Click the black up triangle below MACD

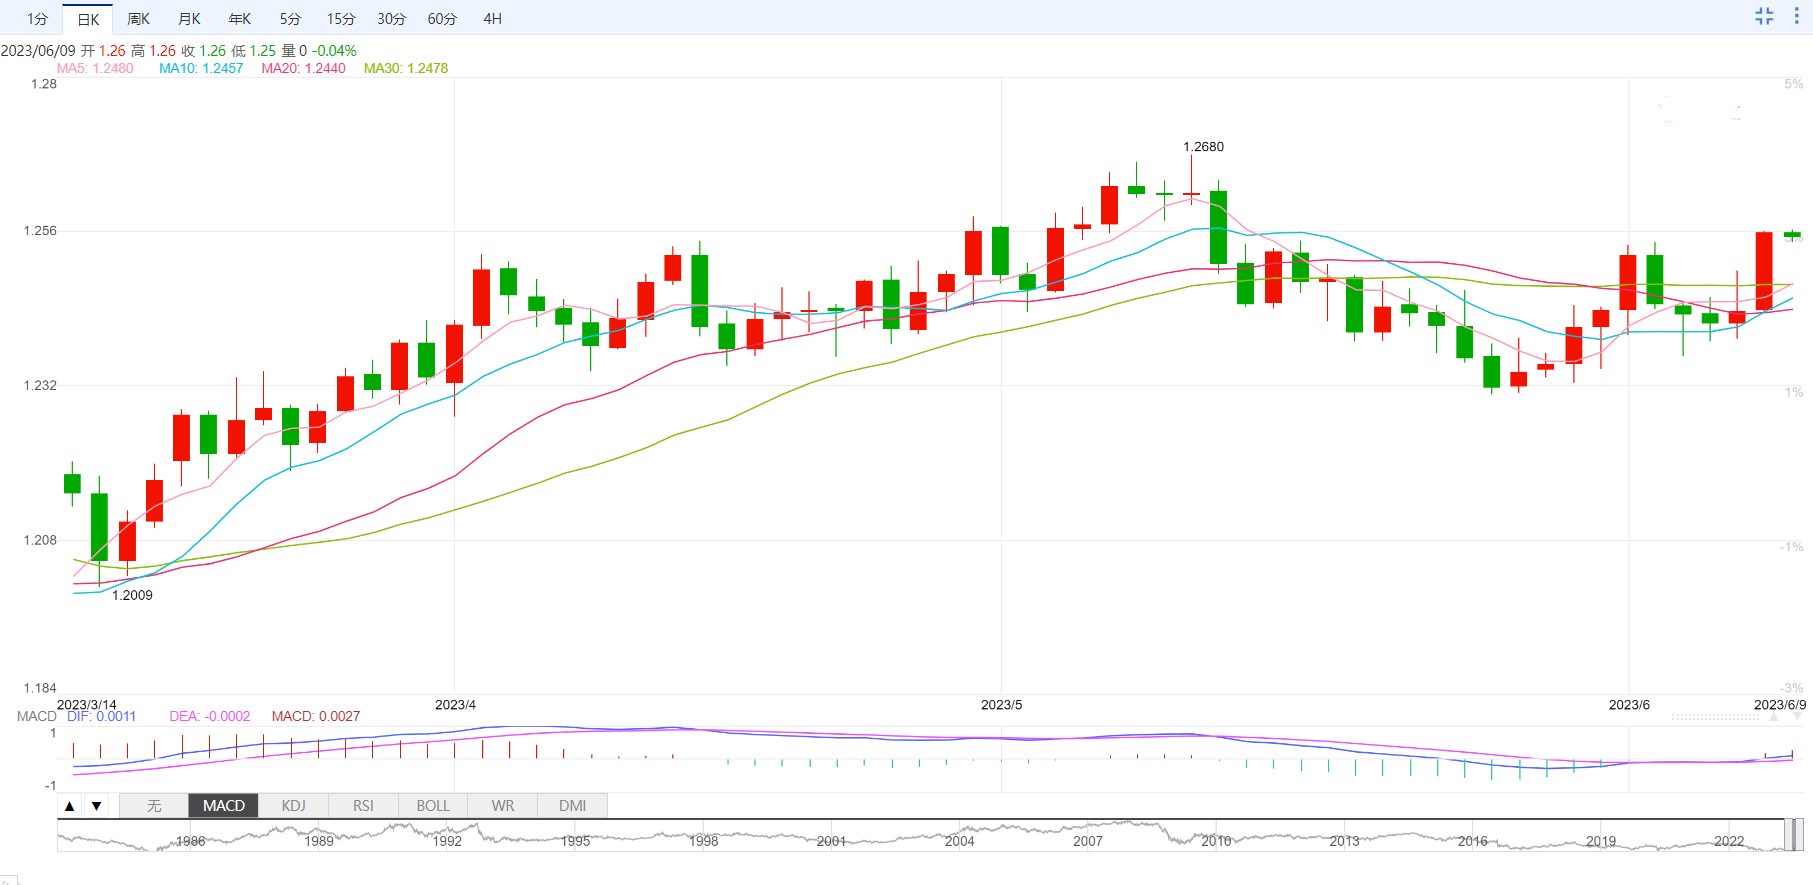[x=70, y=806]
